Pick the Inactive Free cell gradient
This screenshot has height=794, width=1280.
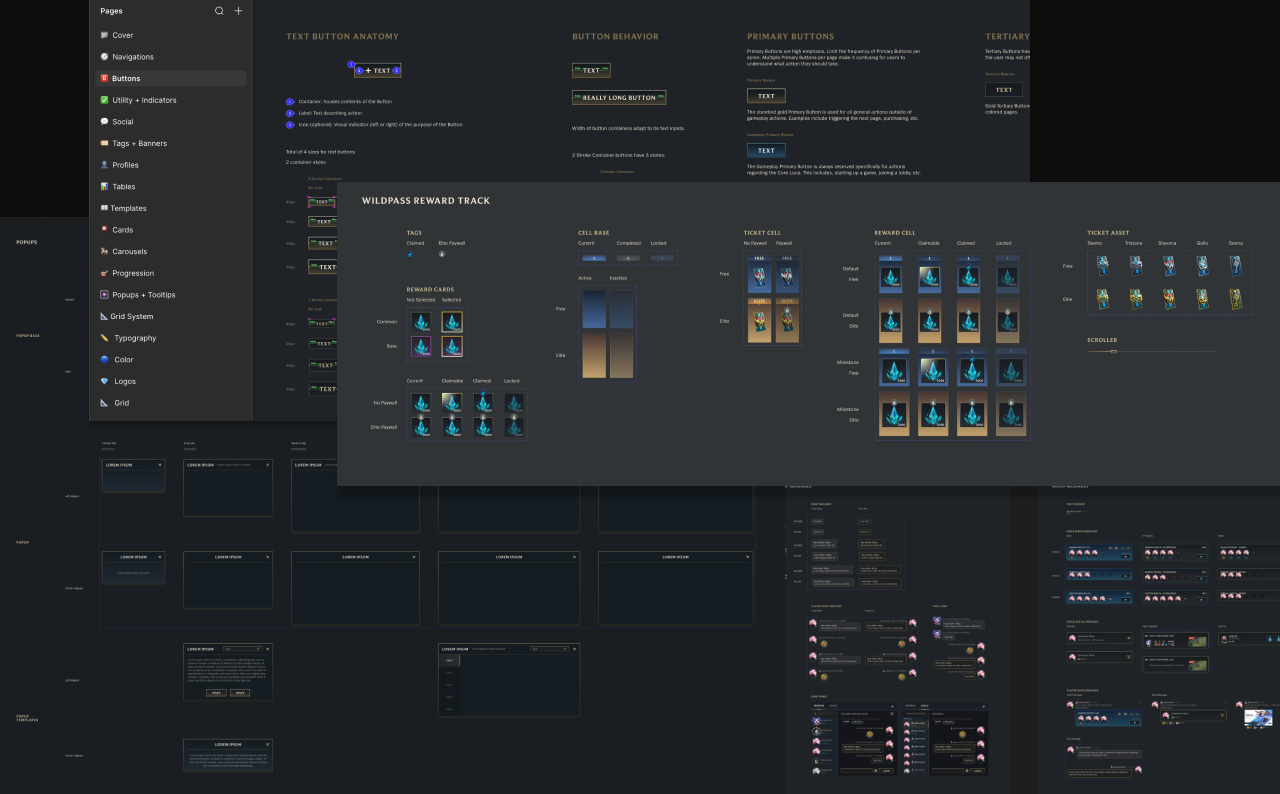622,310
